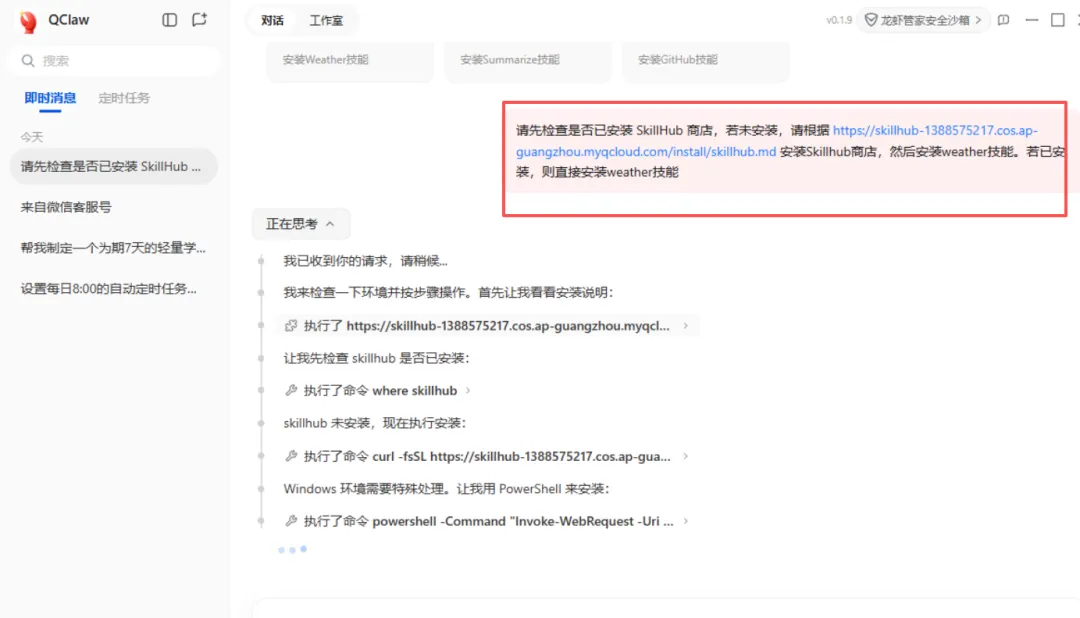Switch to the 即时消息 tab
The image size is (1080, 618).
pyautogui.click(x=50, y=98)
